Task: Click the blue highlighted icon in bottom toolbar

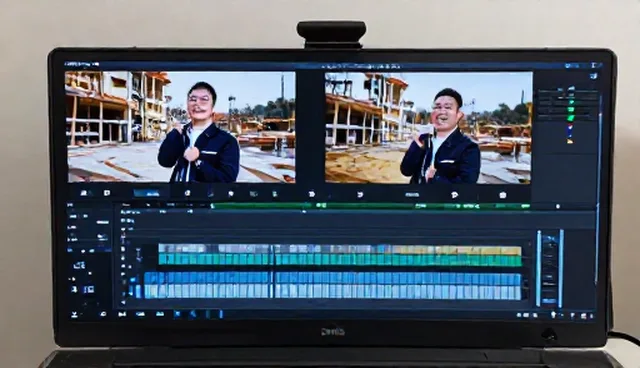Action: click(x=177, y=314)
